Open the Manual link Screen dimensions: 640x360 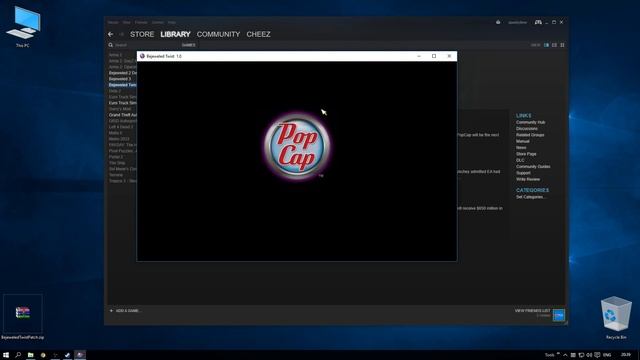click(522, 141)
